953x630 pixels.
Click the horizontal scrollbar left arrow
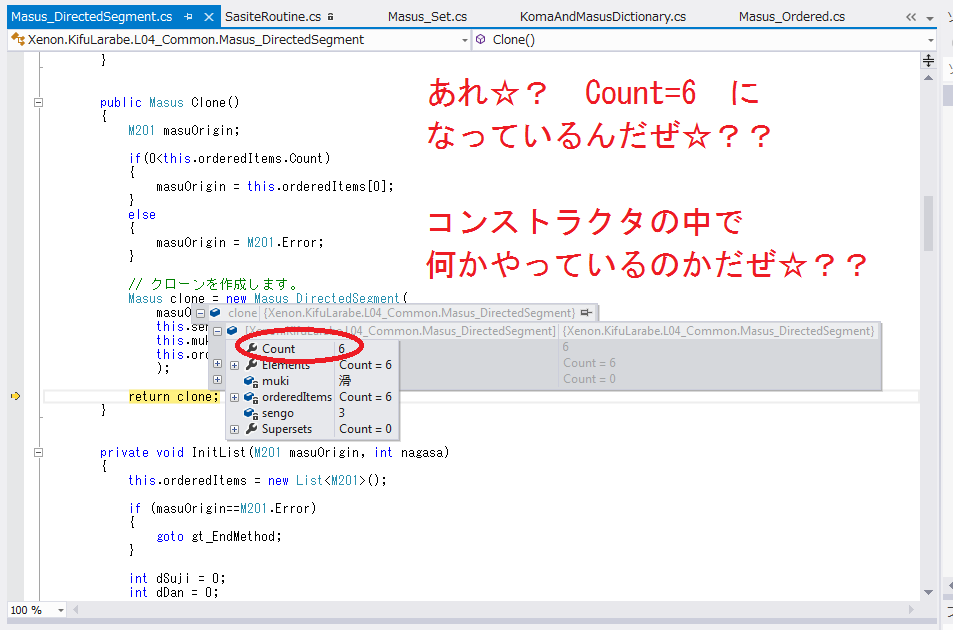coord(75,609)
